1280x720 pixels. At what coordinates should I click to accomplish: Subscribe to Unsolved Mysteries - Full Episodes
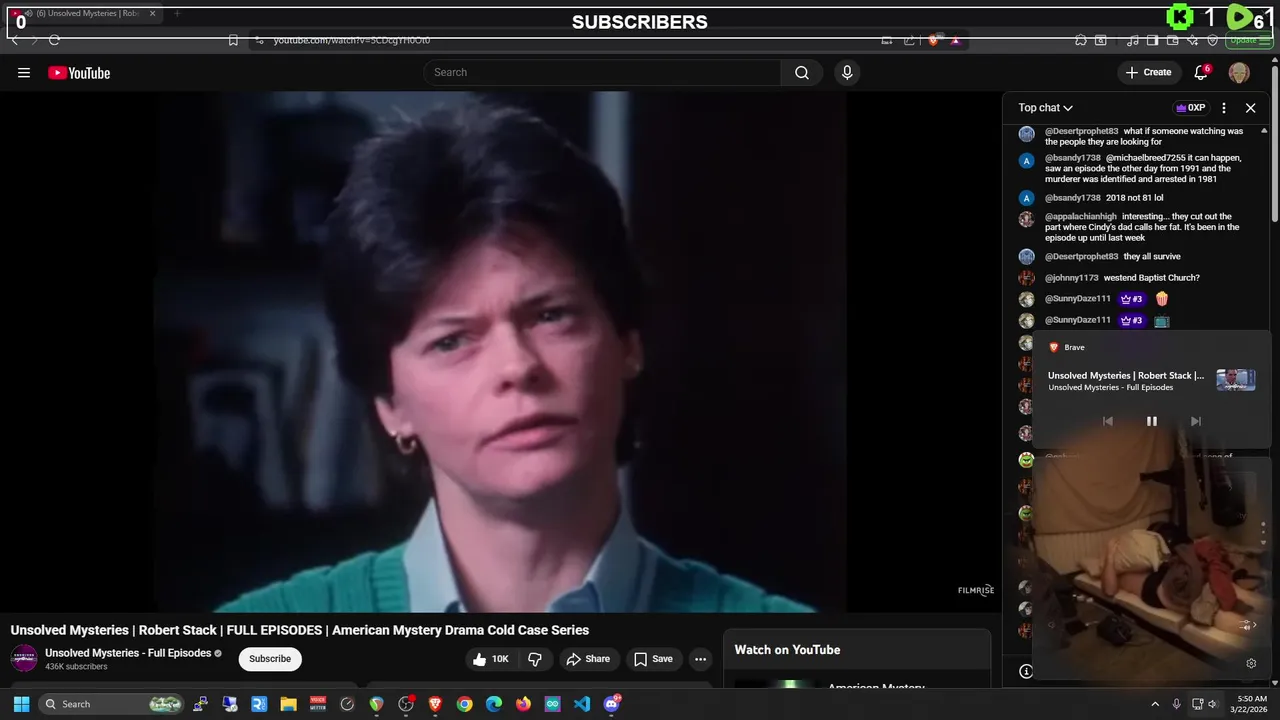[x=270, y=659]
